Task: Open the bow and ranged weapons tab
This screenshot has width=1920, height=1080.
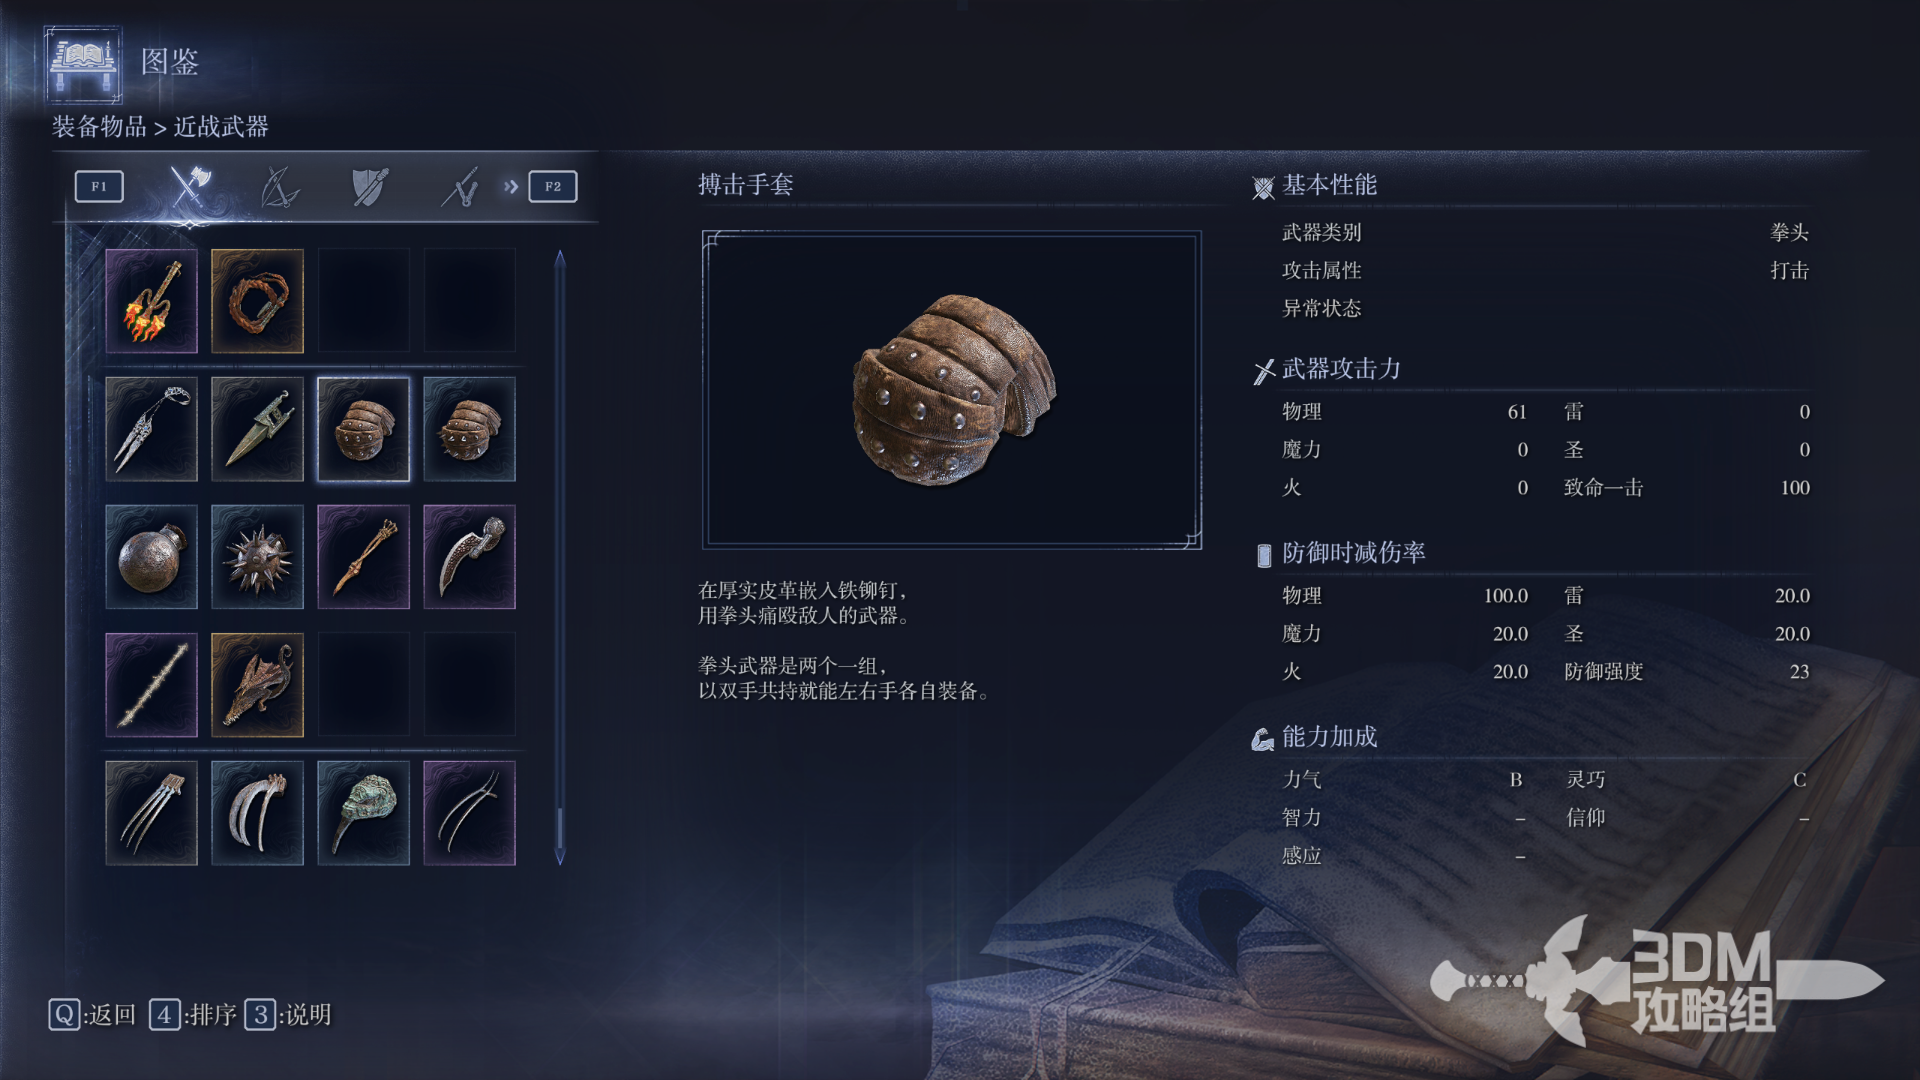Action: (x=279, y=186)
